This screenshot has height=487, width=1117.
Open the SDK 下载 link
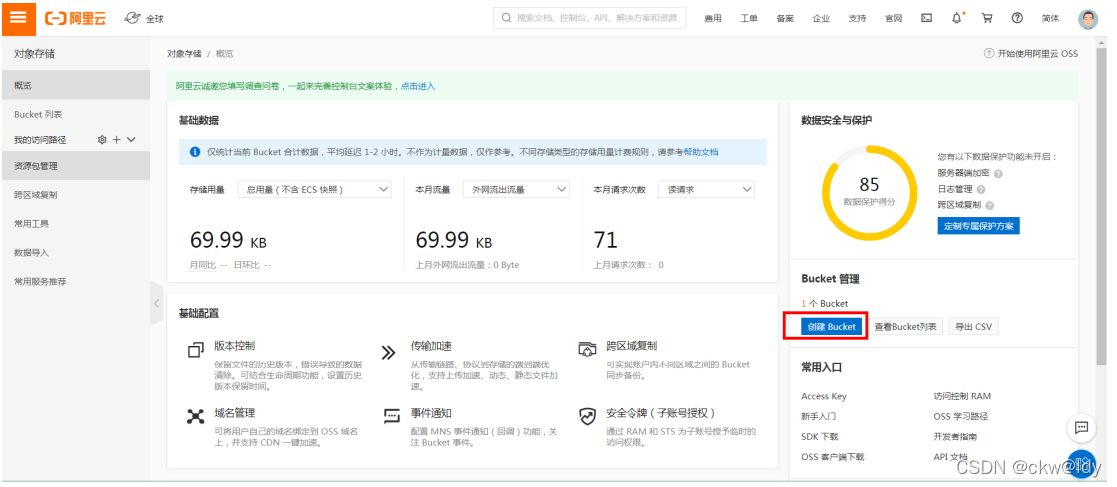click(x=820, y=436)
